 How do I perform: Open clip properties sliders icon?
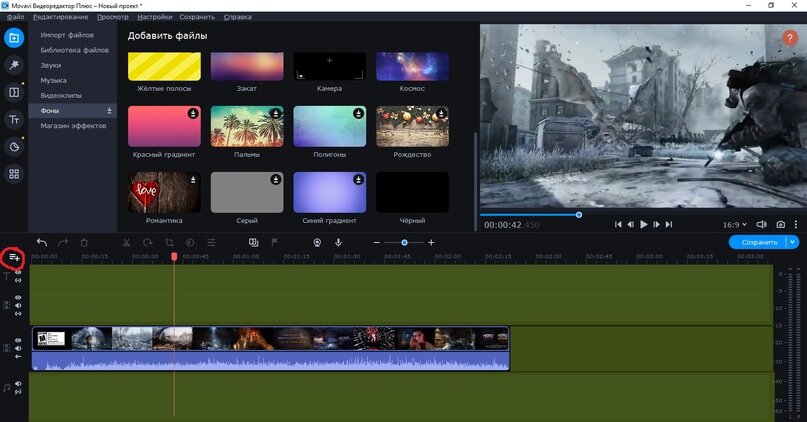pos(211,242)
